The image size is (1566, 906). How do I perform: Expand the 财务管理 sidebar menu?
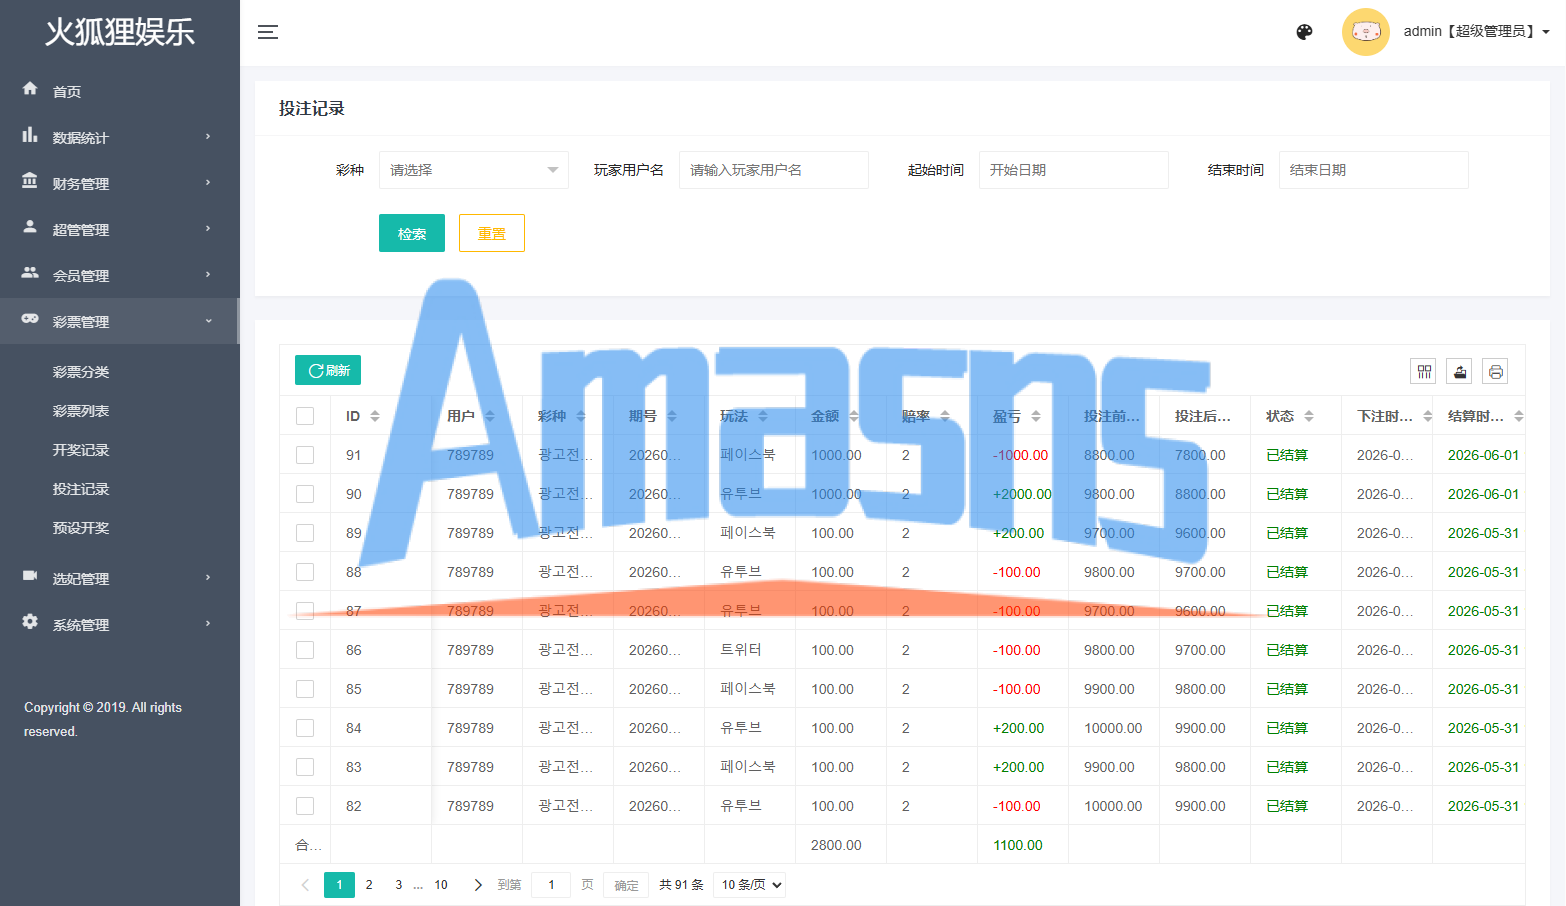coord(120,183)
